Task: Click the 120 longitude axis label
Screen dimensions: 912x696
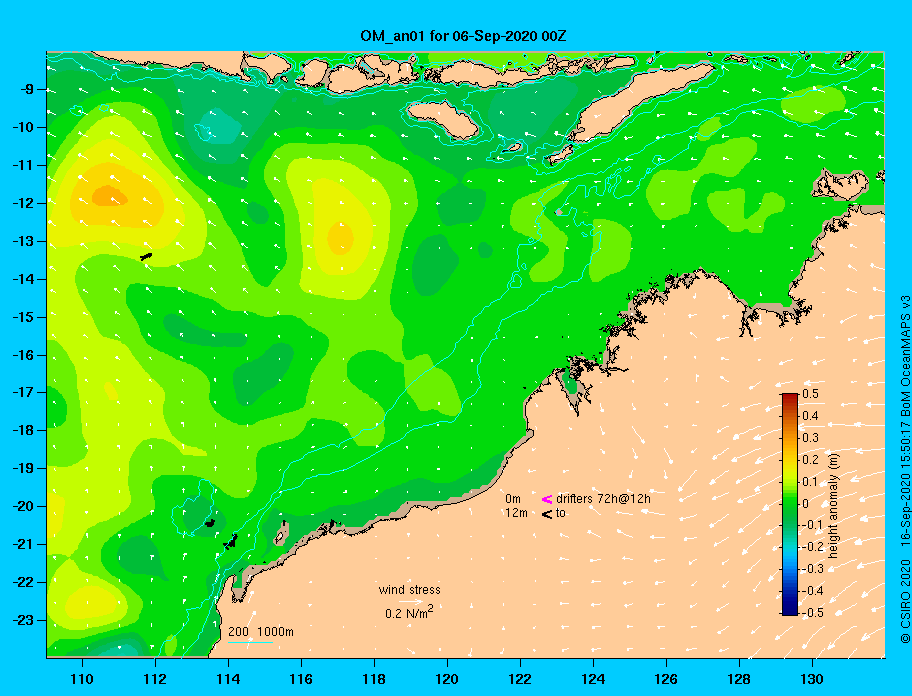Action: [447, 679]
